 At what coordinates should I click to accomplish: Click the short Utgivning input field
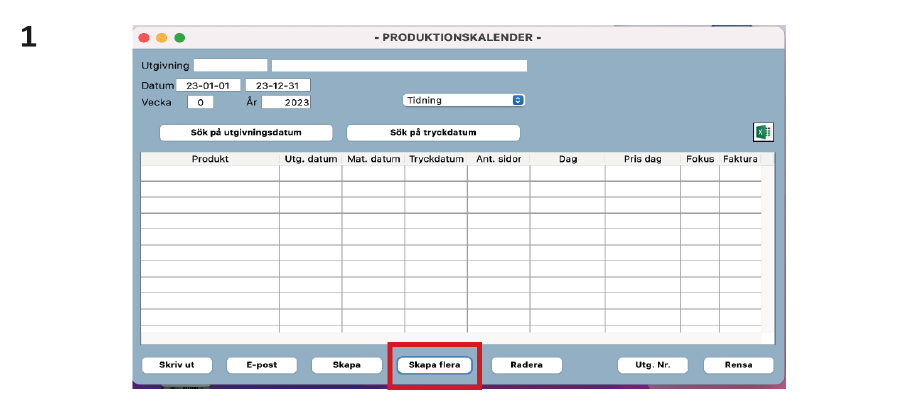[230, 66]
